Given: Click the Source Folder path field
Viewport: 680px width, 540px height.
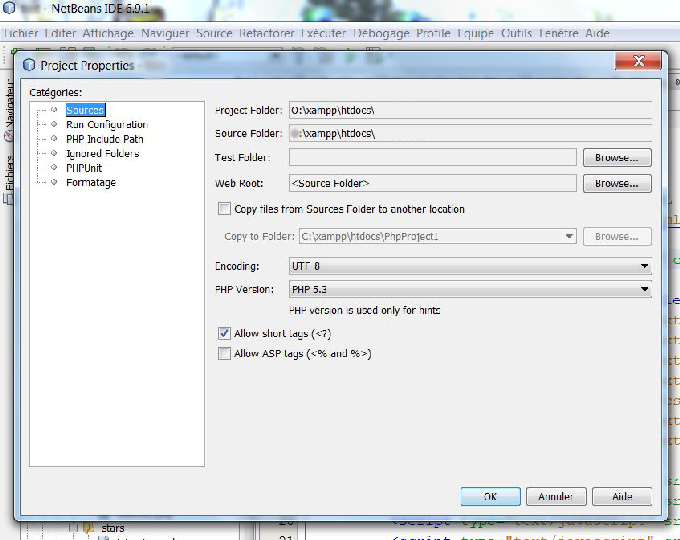Looking at the screenshot, I should coord(470,133).
